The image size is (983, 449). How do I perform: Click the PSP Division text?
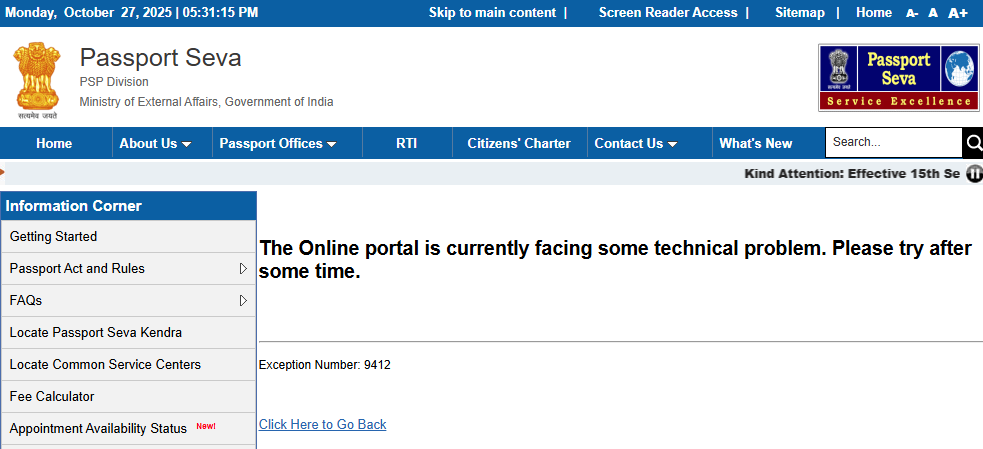pos(114,82)
